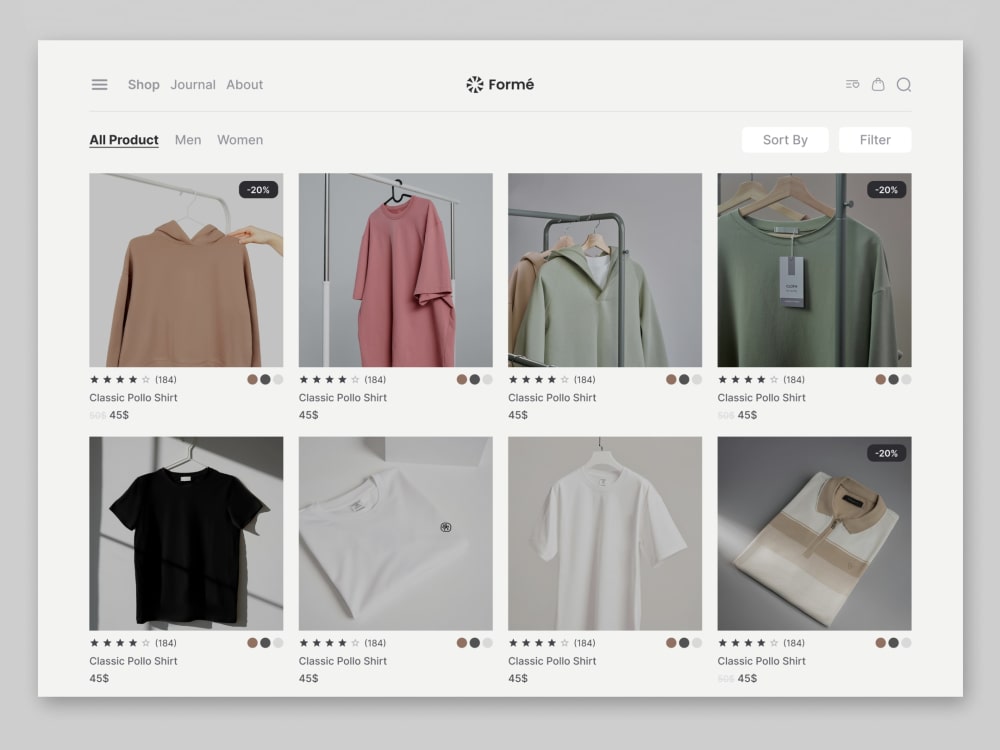Click star rating under black t-shirt
The image size is (1000, 750).
pos(120,643)
